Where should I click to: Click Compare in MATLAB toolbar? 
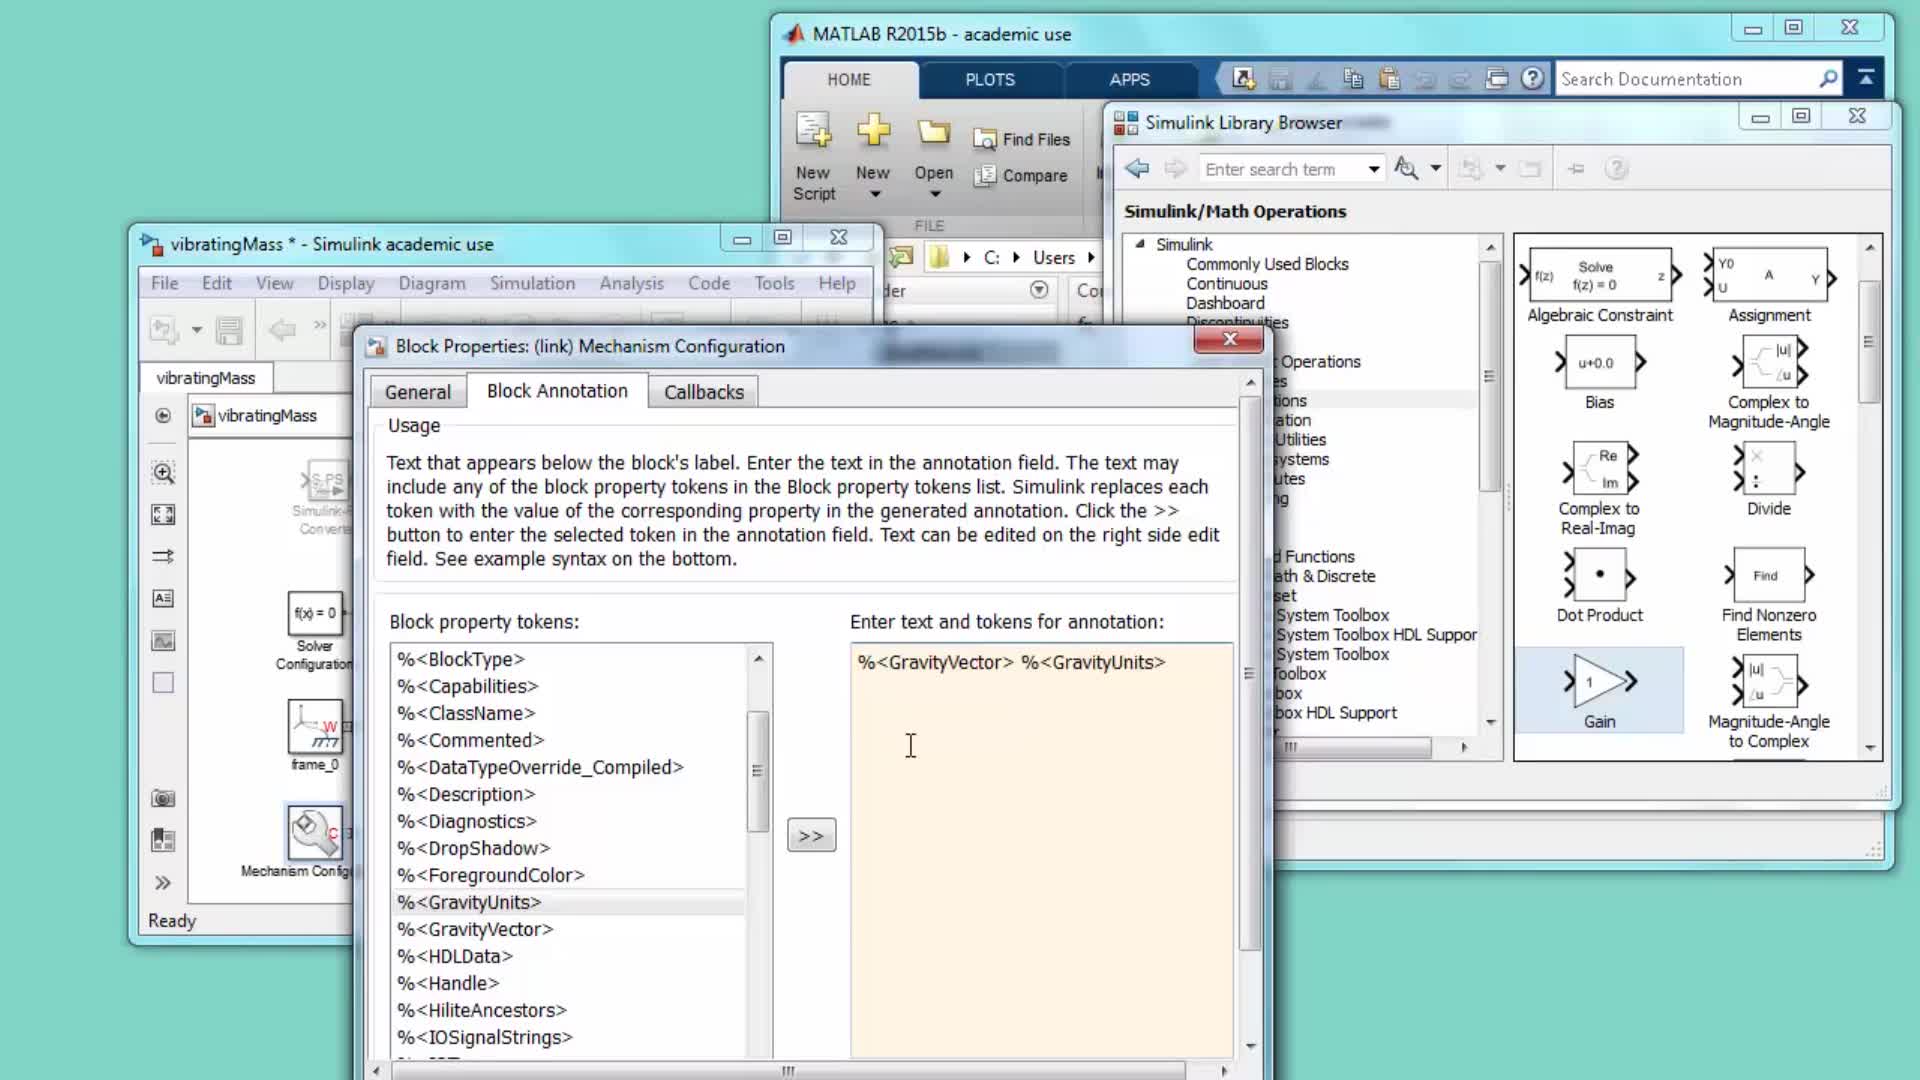click(1021, 175)
